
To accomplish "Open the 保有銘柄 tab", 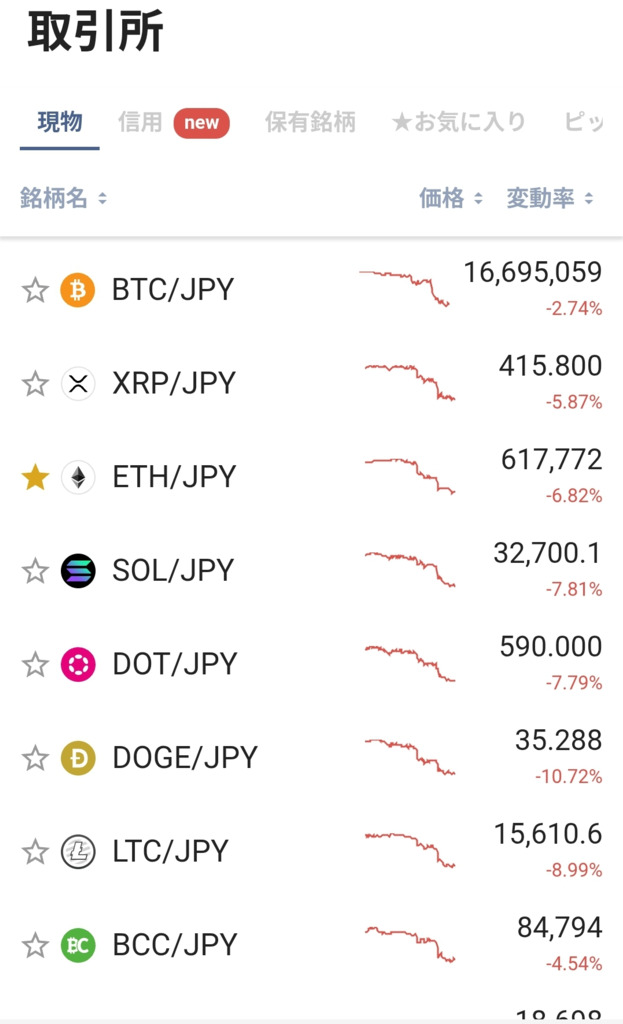I will point(310,122).
